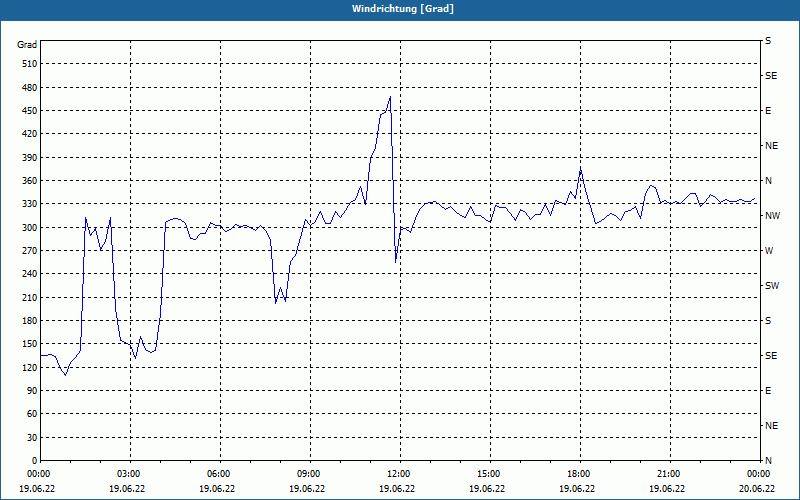Viewport: 800px width, 500px height.
Task: Select the 330 y-axis value
Action: click(x=30, y=204)
